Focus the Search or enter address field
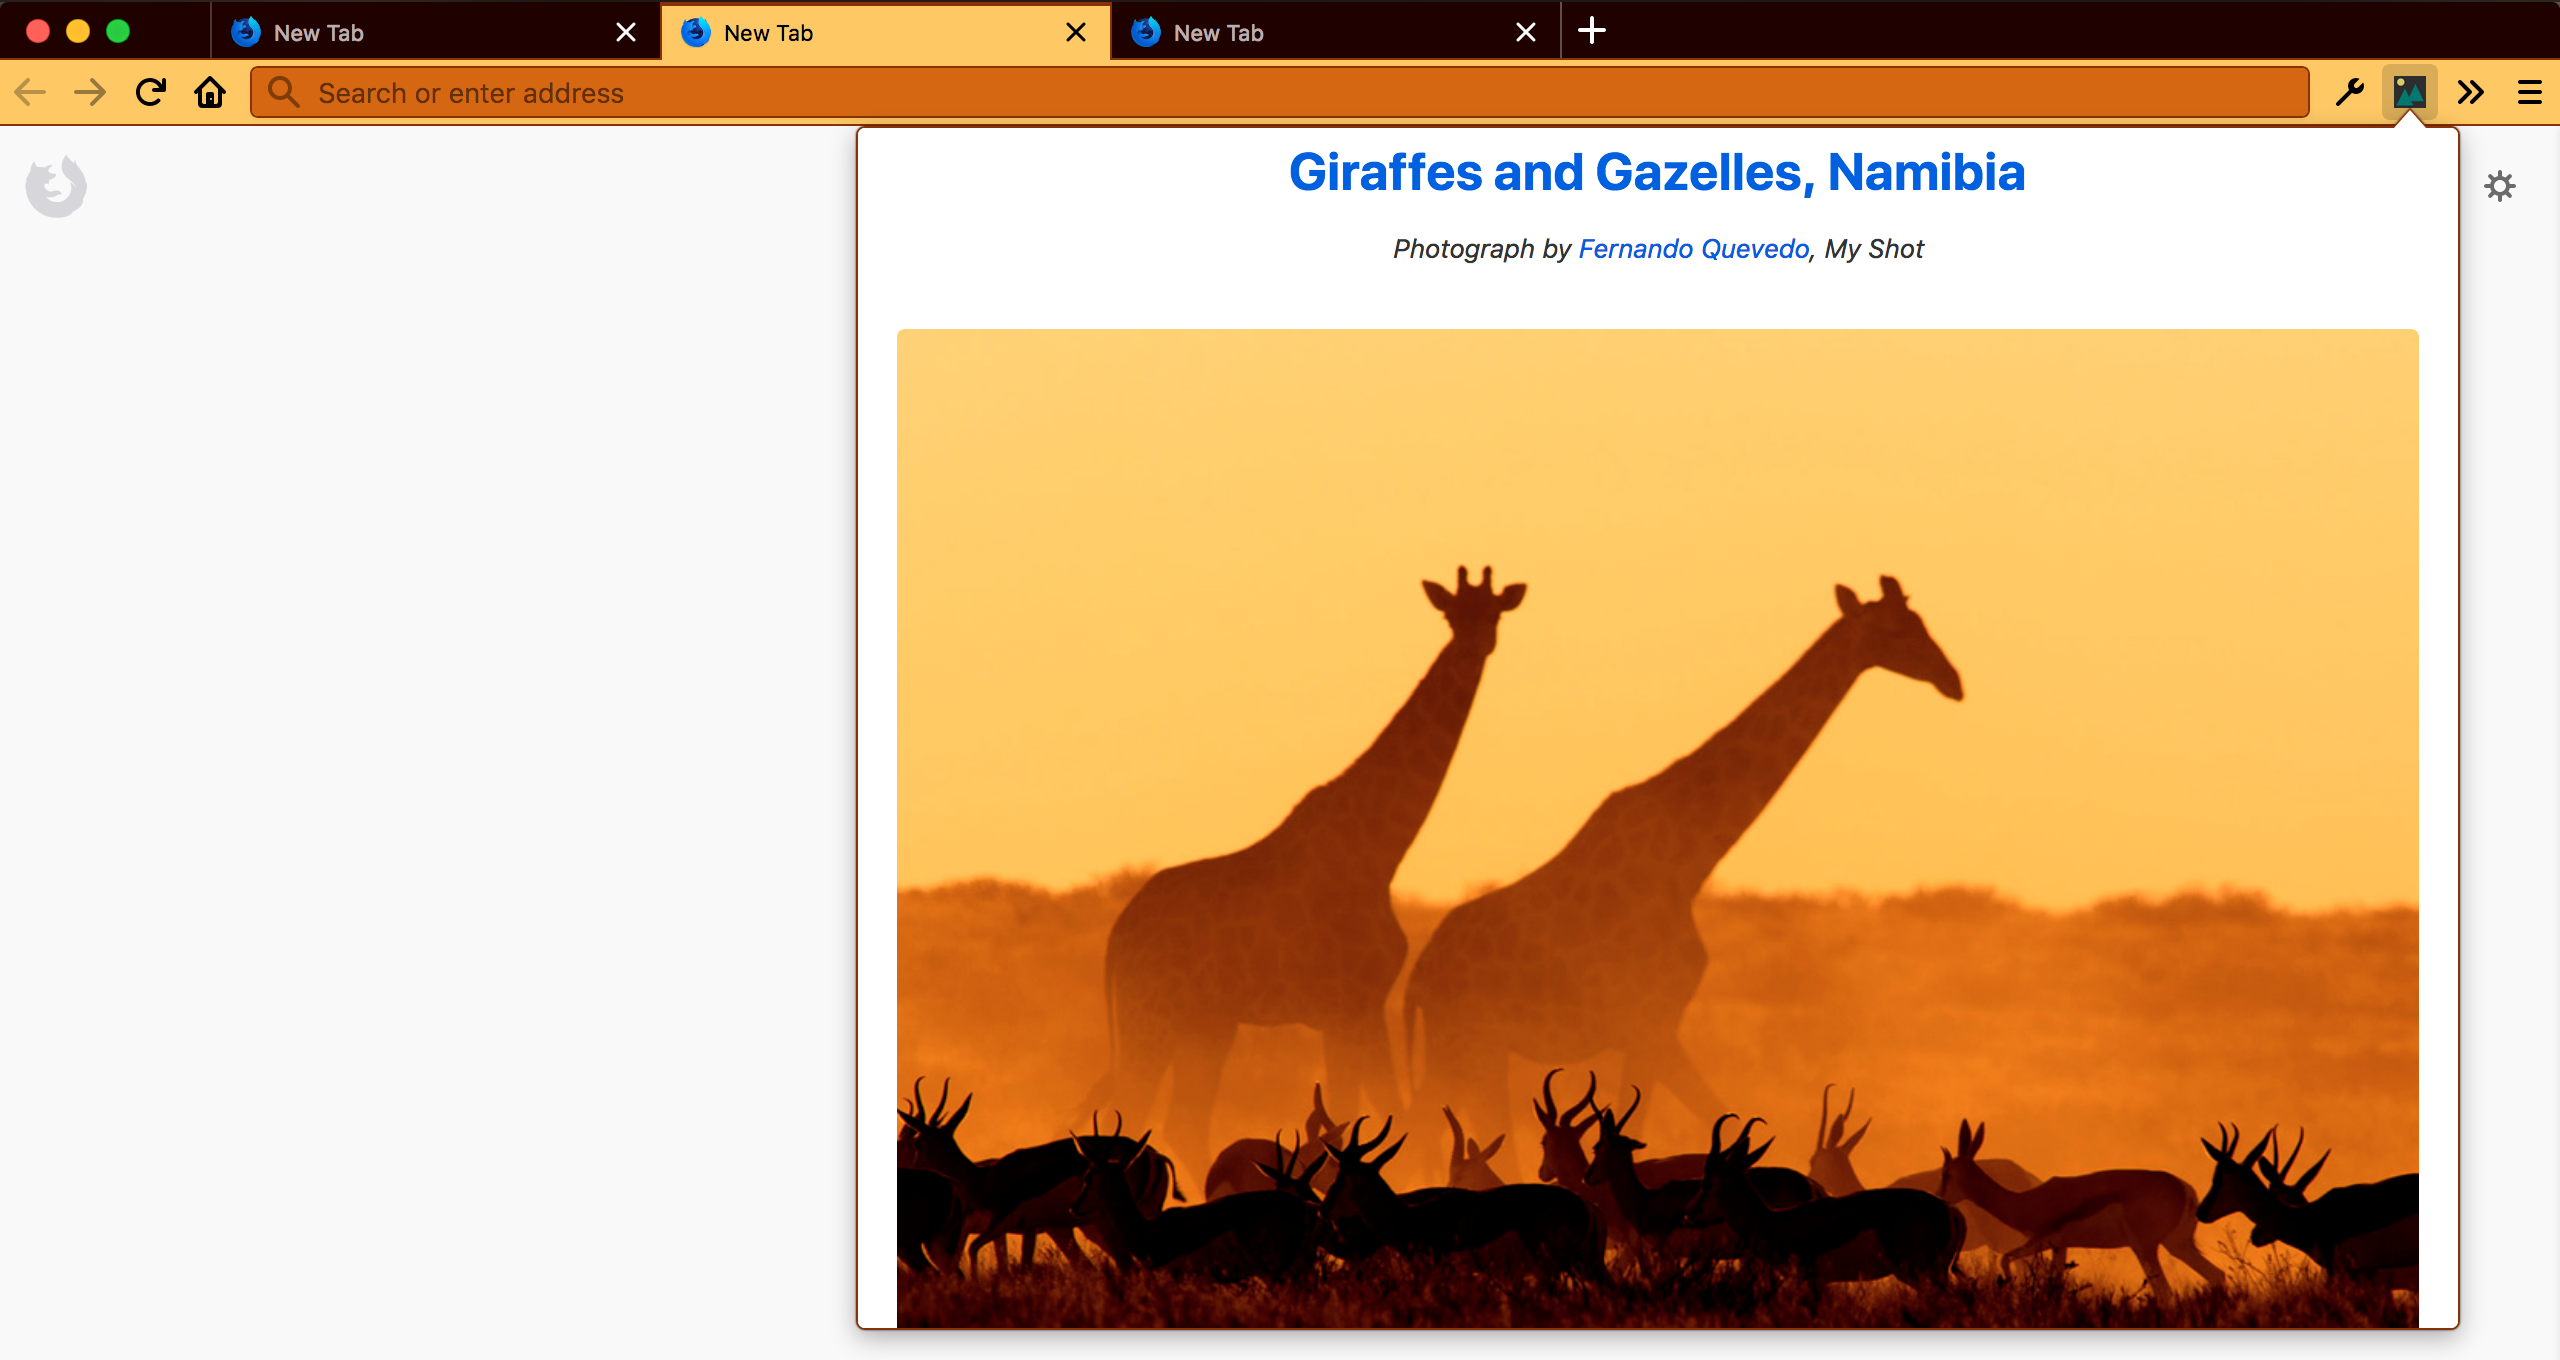Image resolution: width=2560 pixels, height=1360 pixels. [1300, 93]
